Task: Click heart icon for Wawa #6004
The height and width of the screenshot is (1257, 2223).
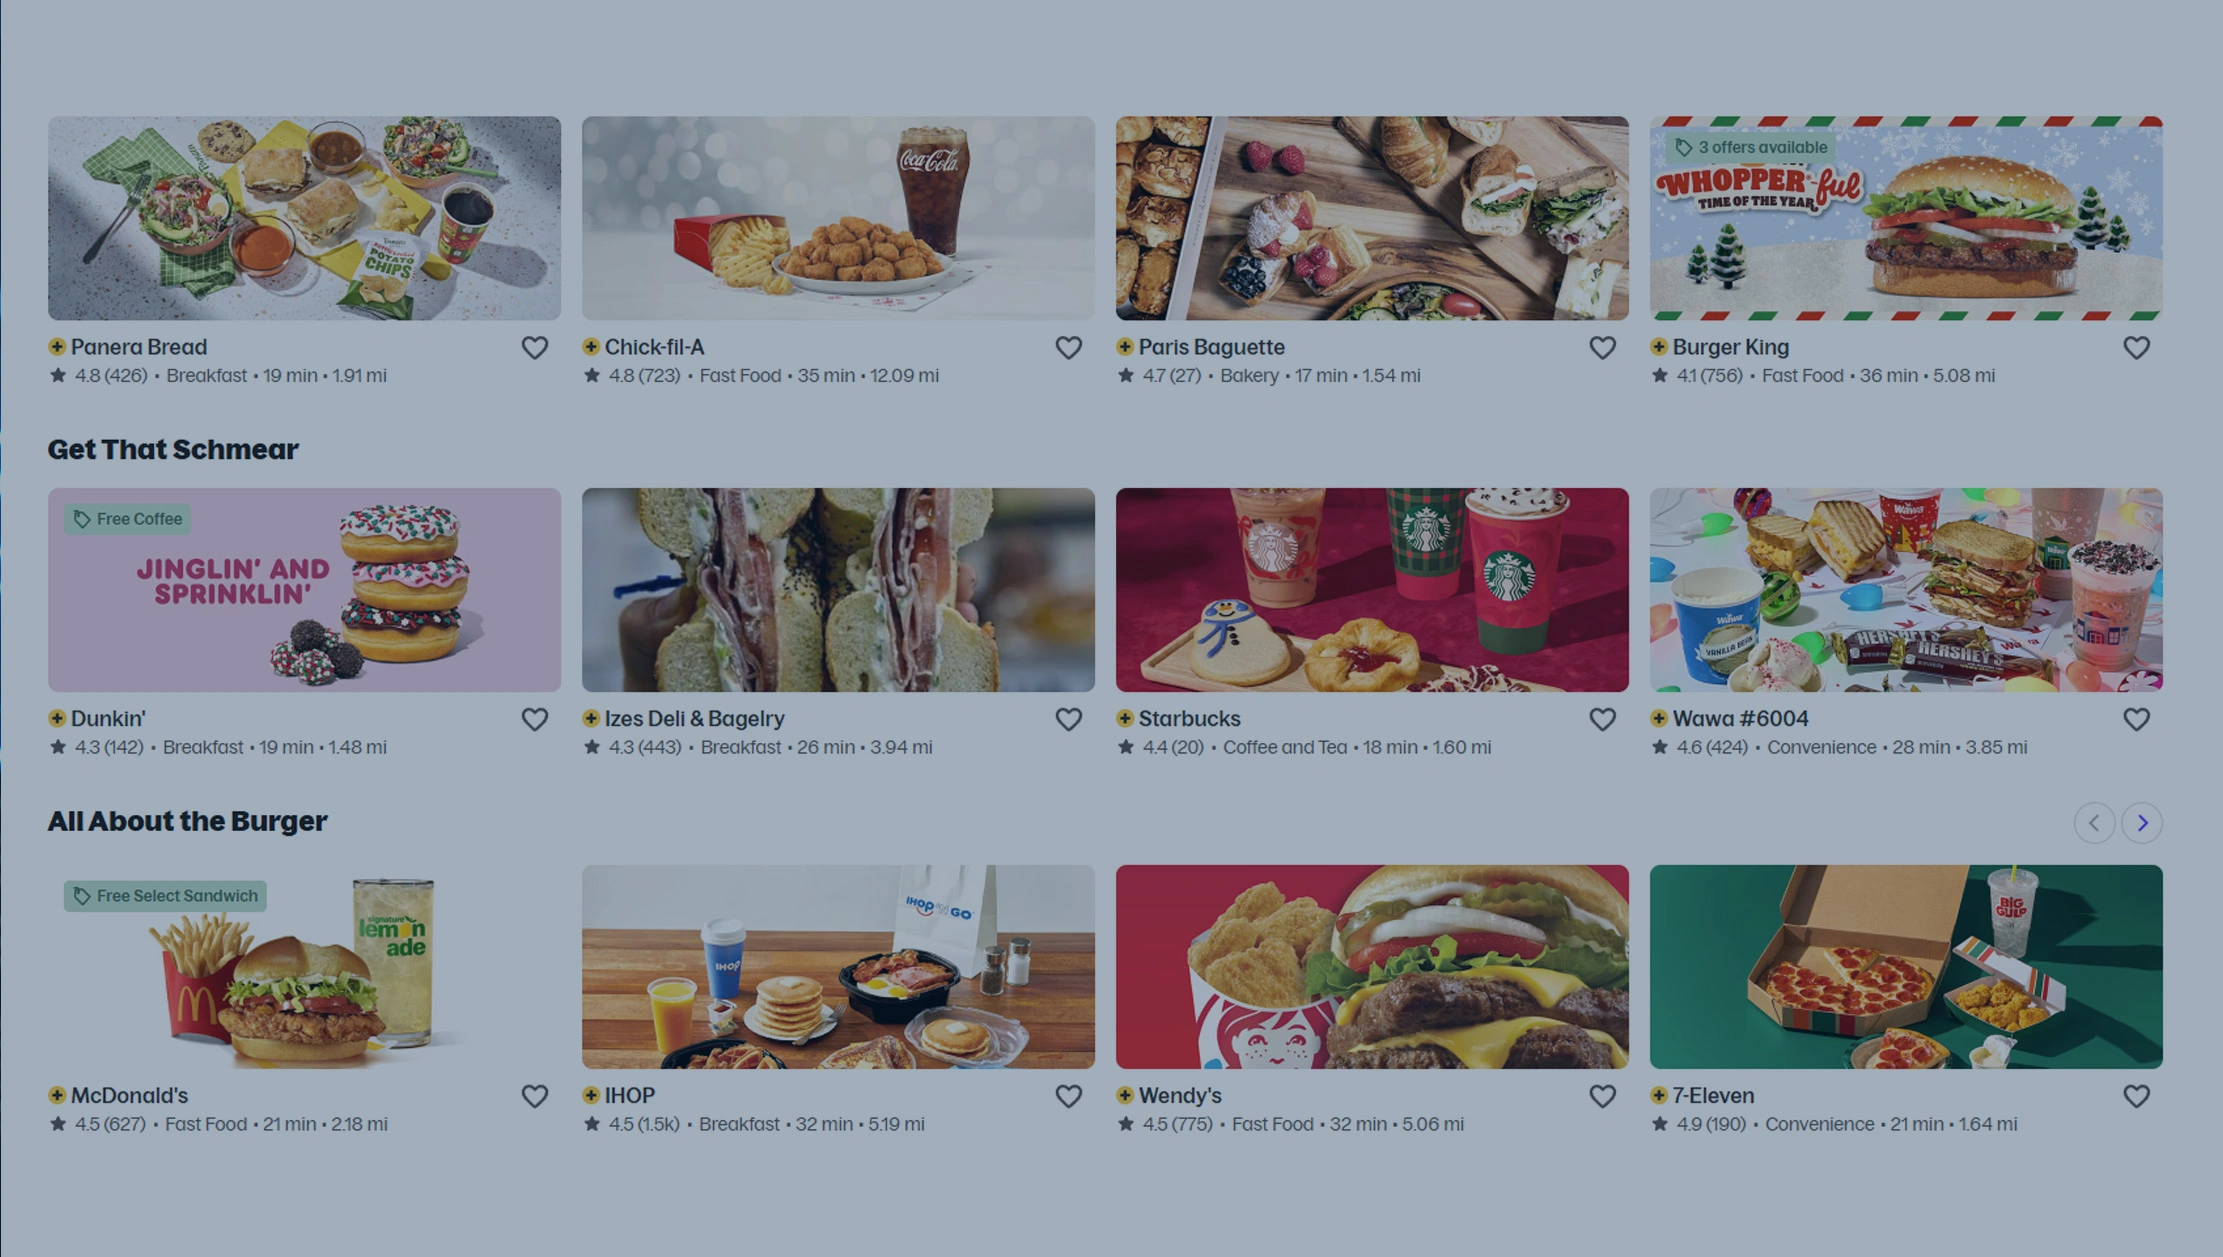Action: click(2137, 719)
